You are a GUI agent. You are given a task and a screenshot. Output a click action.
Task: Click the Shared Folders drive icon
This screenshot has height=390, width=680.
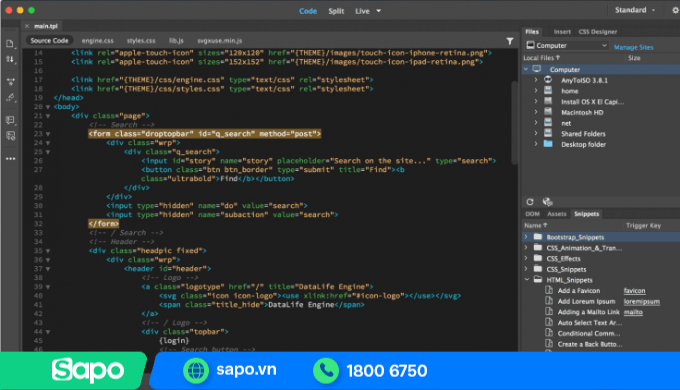(x=548, y=133)
